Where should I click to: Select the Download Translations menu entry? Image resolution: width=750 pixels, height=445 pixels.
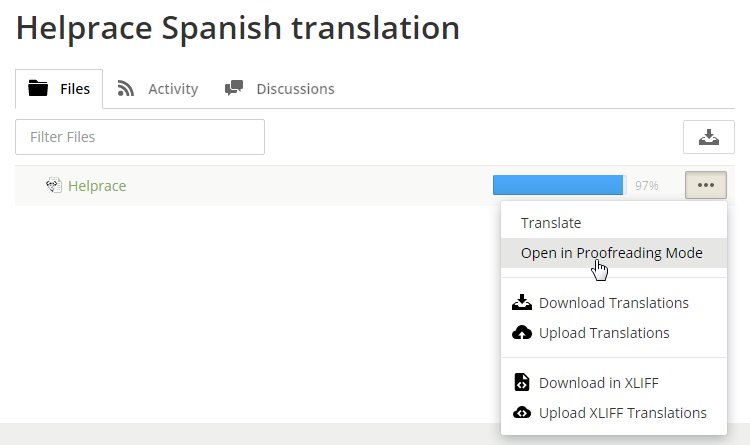613,303
